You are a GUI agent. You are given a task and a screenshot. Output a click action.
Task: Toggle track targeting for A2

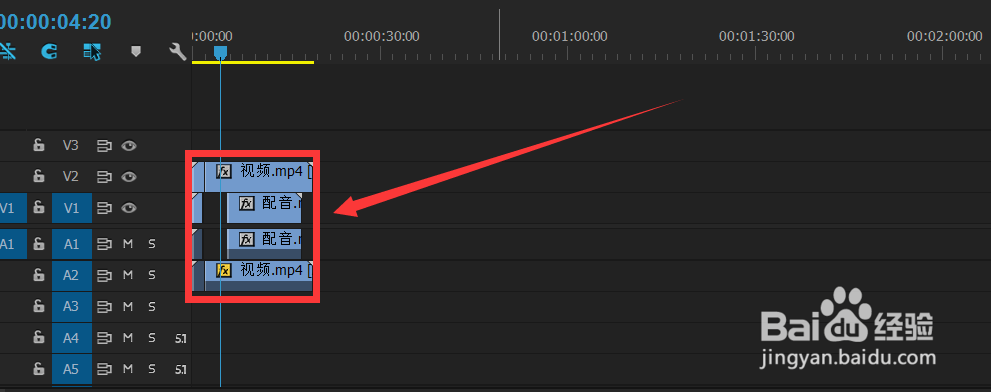[x=71, y=275]
